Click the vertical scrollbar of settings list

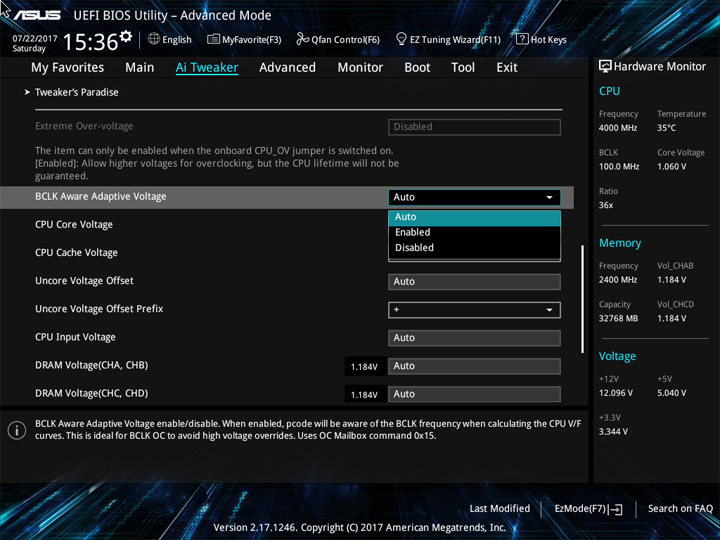coord(583,299)
